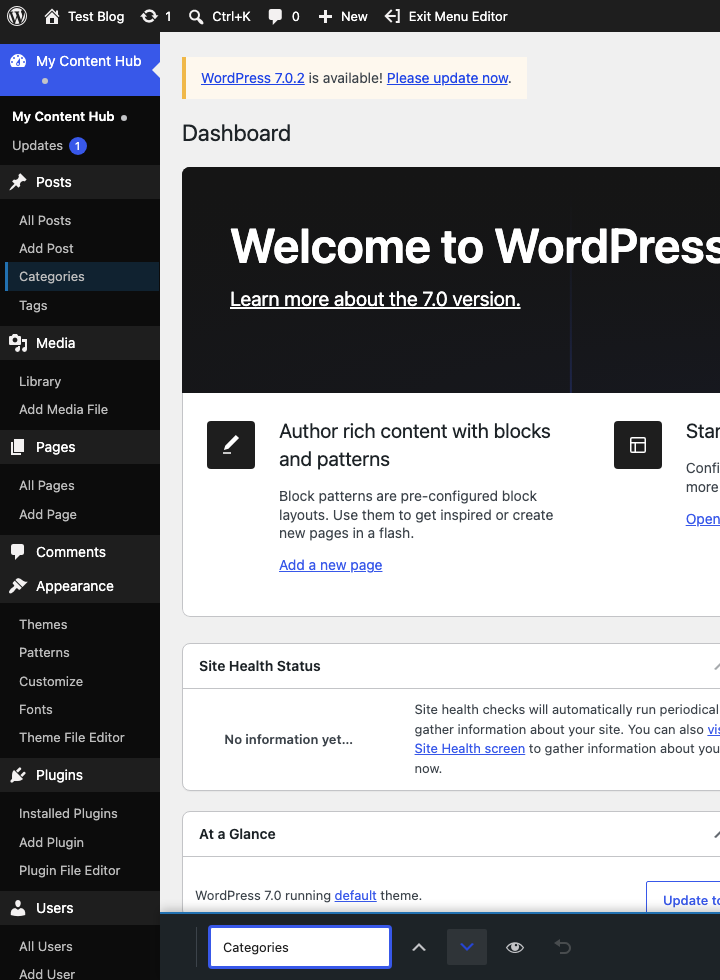Open the Media menu
The height and width of the screenshot is (980, 720).
pyautogui.click(x=80, y=343)
